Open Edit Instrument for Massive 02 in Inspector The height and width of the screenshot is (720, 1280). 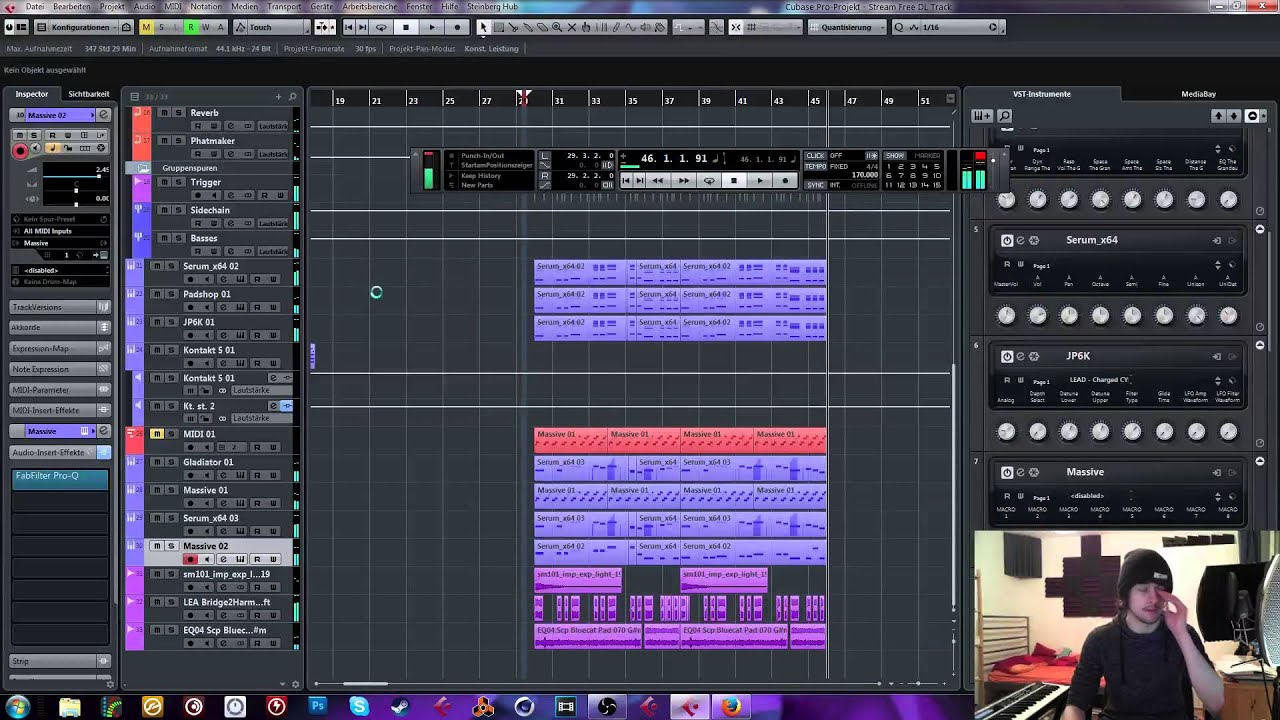point(101,115)
